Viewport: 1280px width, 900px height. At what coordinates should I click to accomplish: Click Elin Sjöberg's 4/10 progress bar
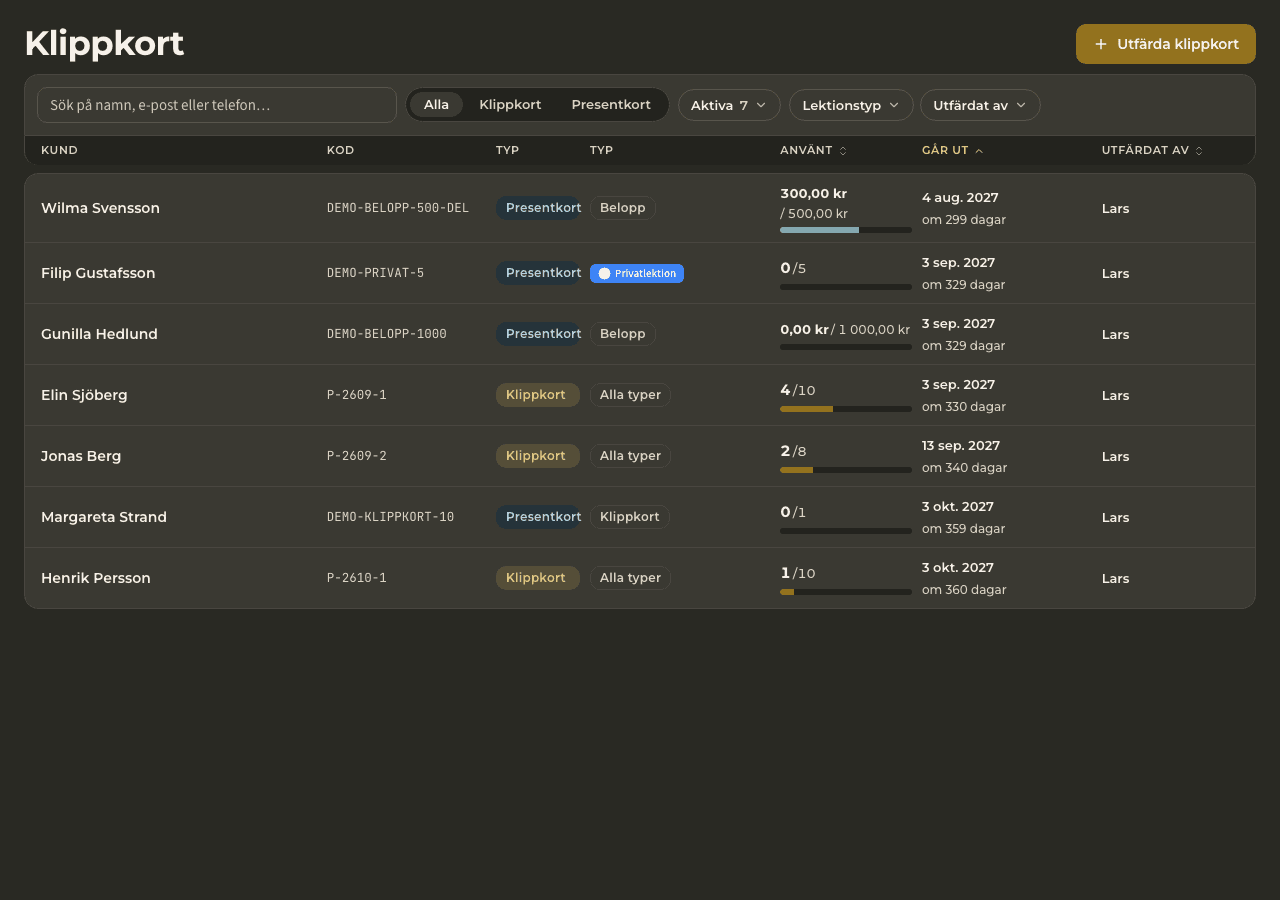pyautogui.click(x=846, y=409)
